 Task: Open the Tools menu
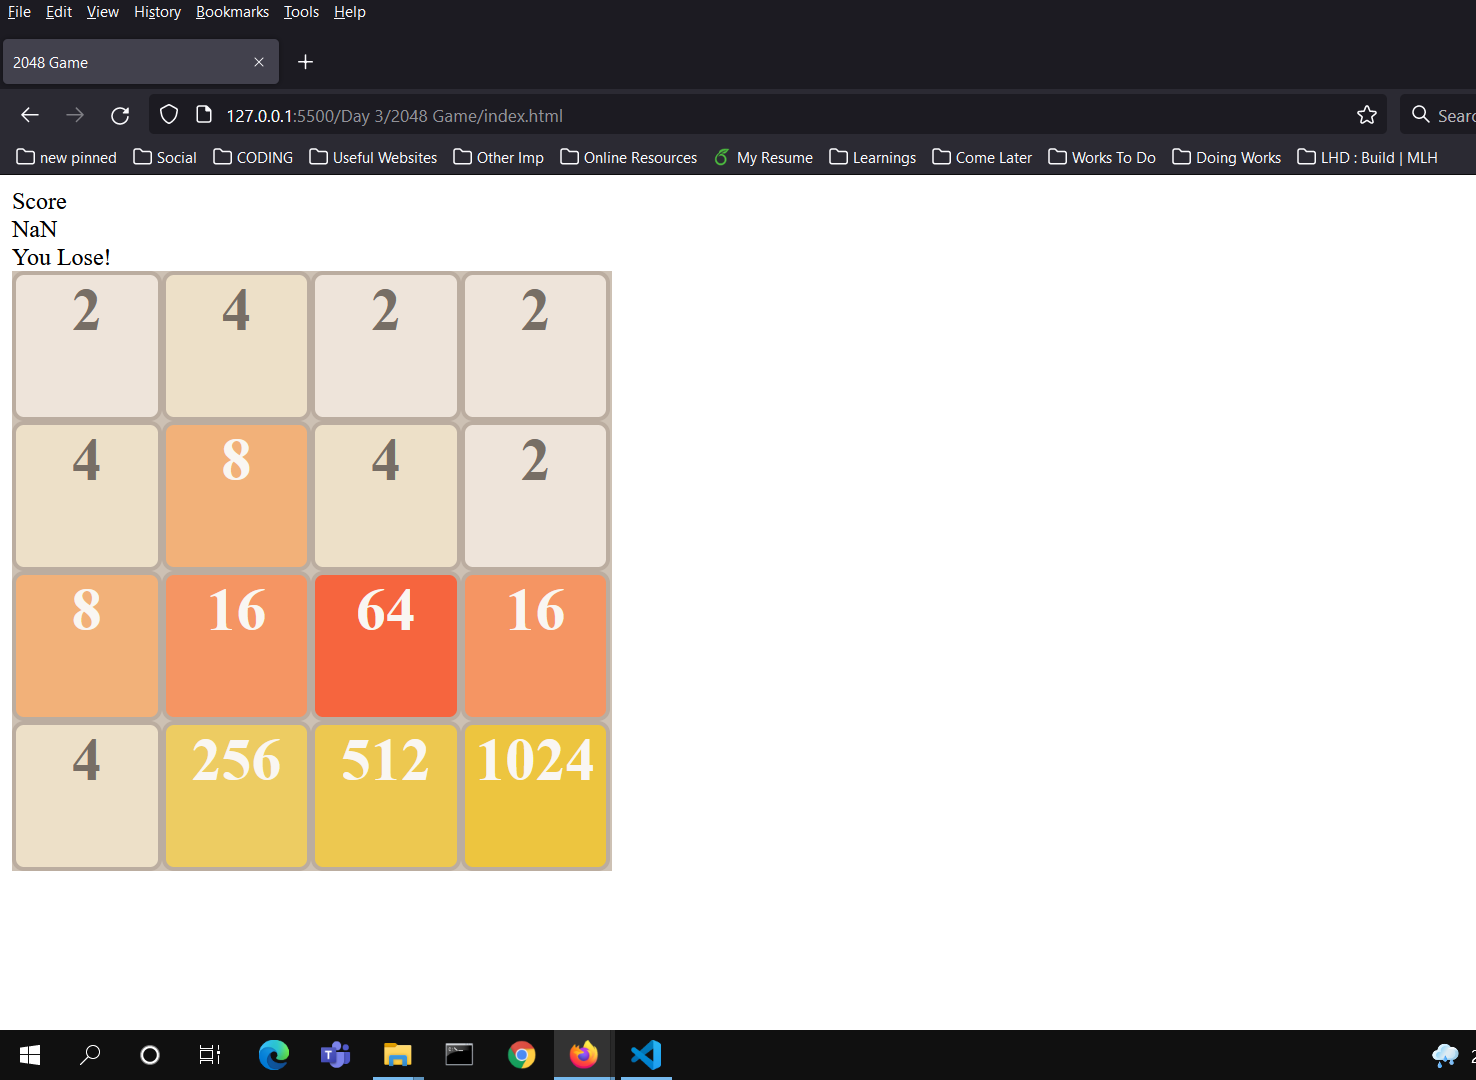point(301,11)
